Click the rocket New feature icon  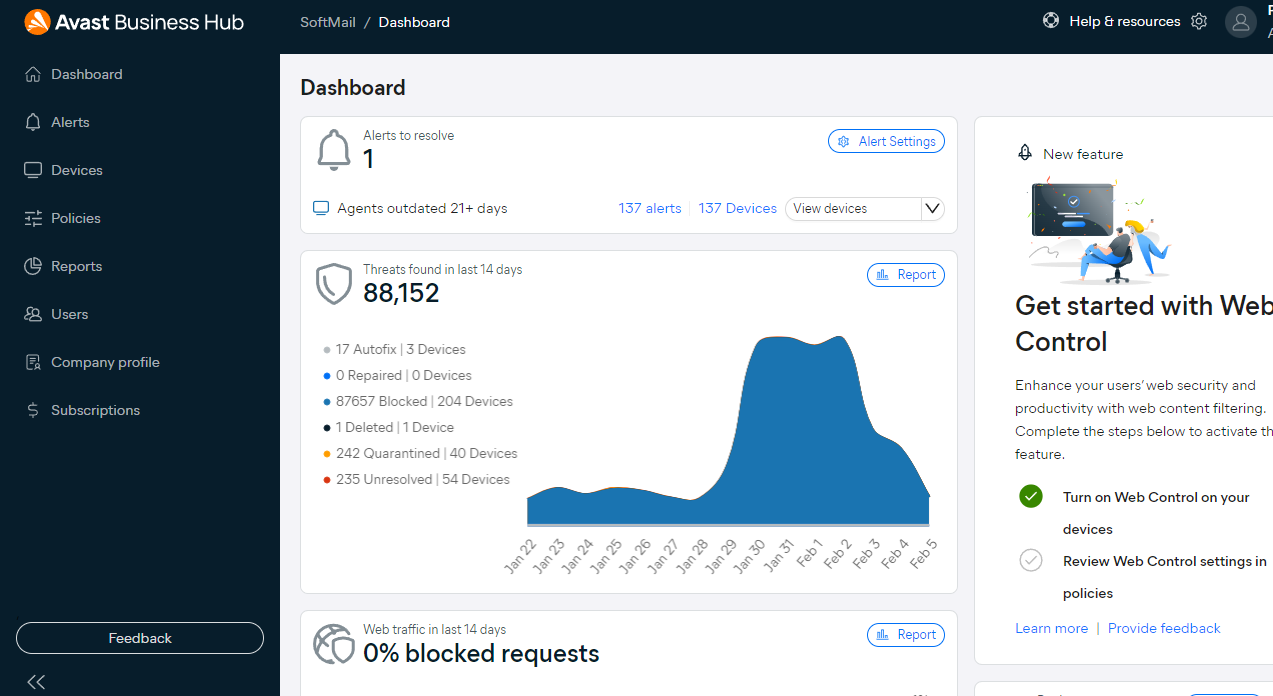[x=1025, y=153]
